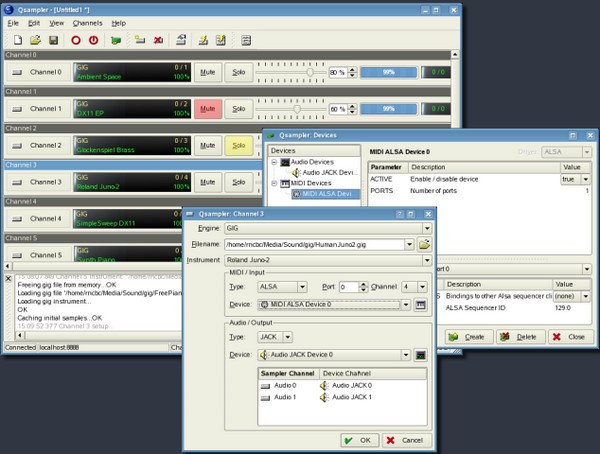Click Channel 1 volume slider handle
This screenshot has height=454, width=600.
[297, 109]
